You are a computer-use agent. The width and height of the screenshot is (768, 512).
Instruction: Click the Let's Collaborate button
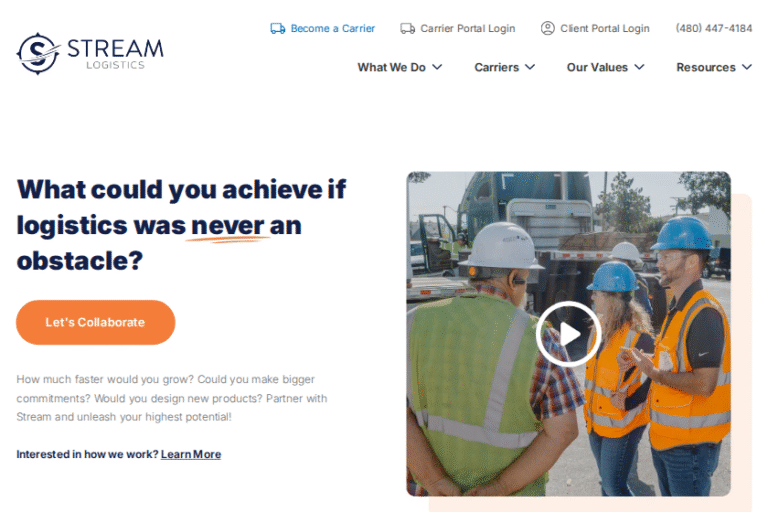click(96, 322)
